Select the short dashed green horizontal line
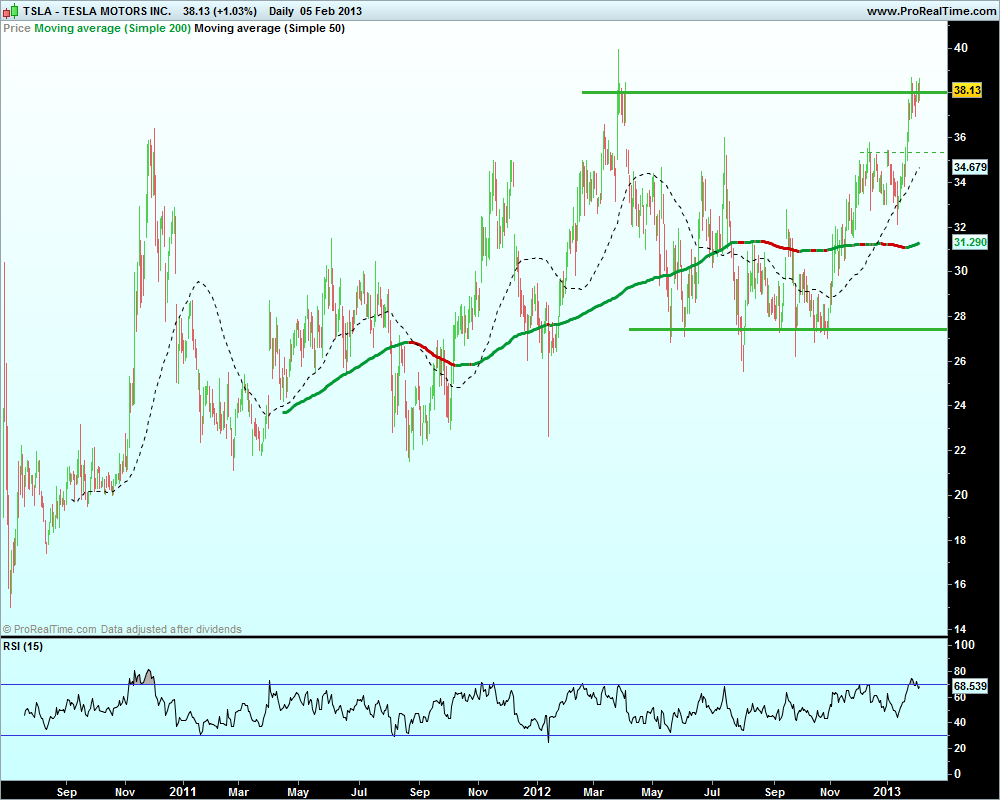1000x800 pixels. pyautogui.click(x=902, y=152)
